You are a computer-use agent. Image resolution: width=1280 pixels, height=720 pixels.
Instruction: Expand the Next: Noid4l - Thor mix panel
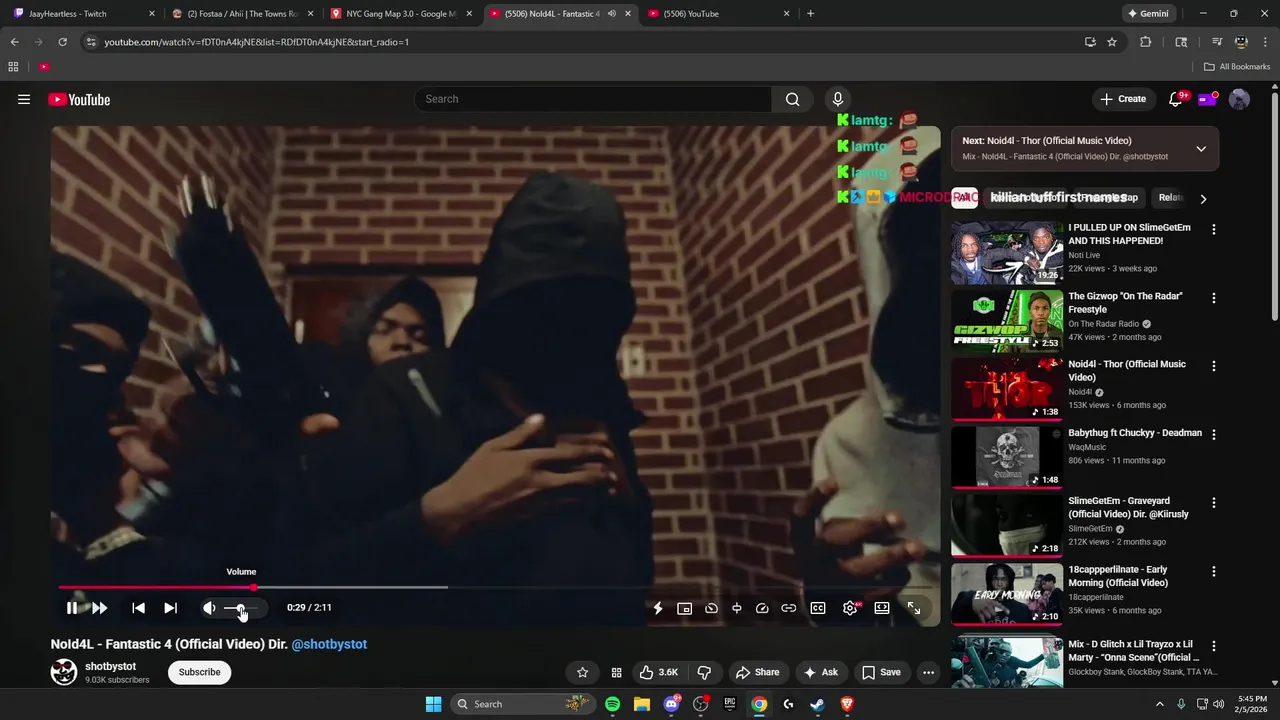click(1201, 149)
